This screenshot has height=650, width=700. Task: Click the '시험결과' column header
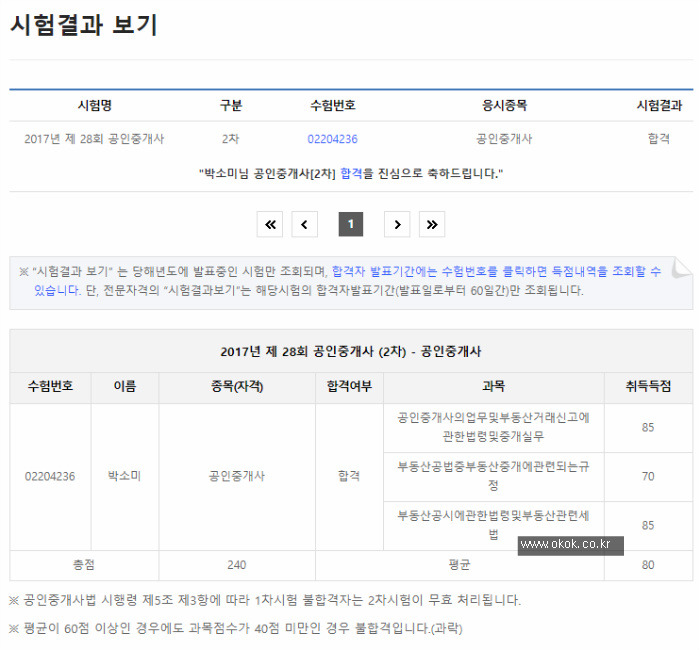coord(659,105)
